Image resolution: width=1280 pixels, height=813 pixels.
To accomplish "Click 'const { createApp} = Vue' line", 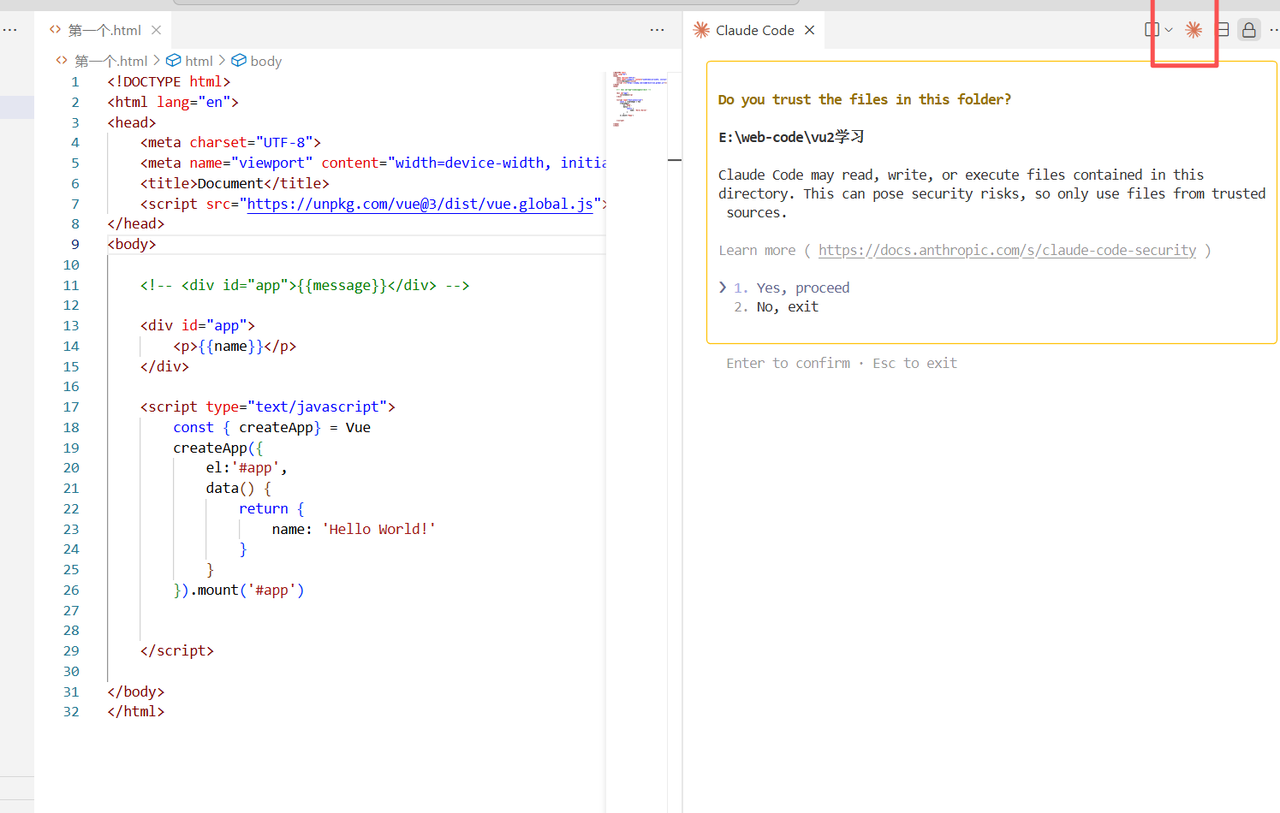I will coord(272,427).
